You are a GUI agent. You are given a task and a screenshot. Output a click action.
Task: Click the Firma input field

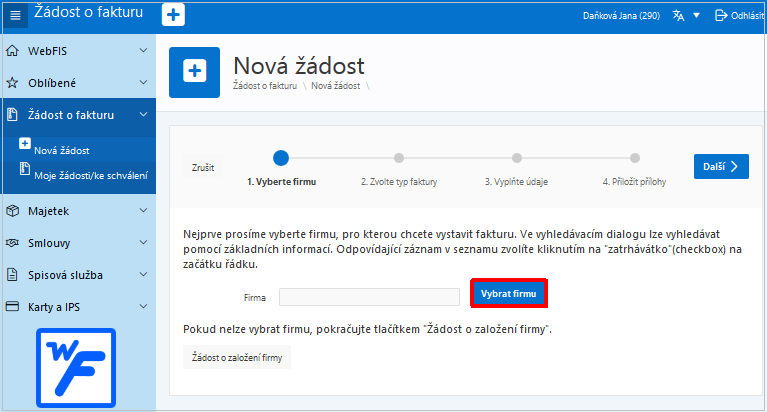point(369,297)
